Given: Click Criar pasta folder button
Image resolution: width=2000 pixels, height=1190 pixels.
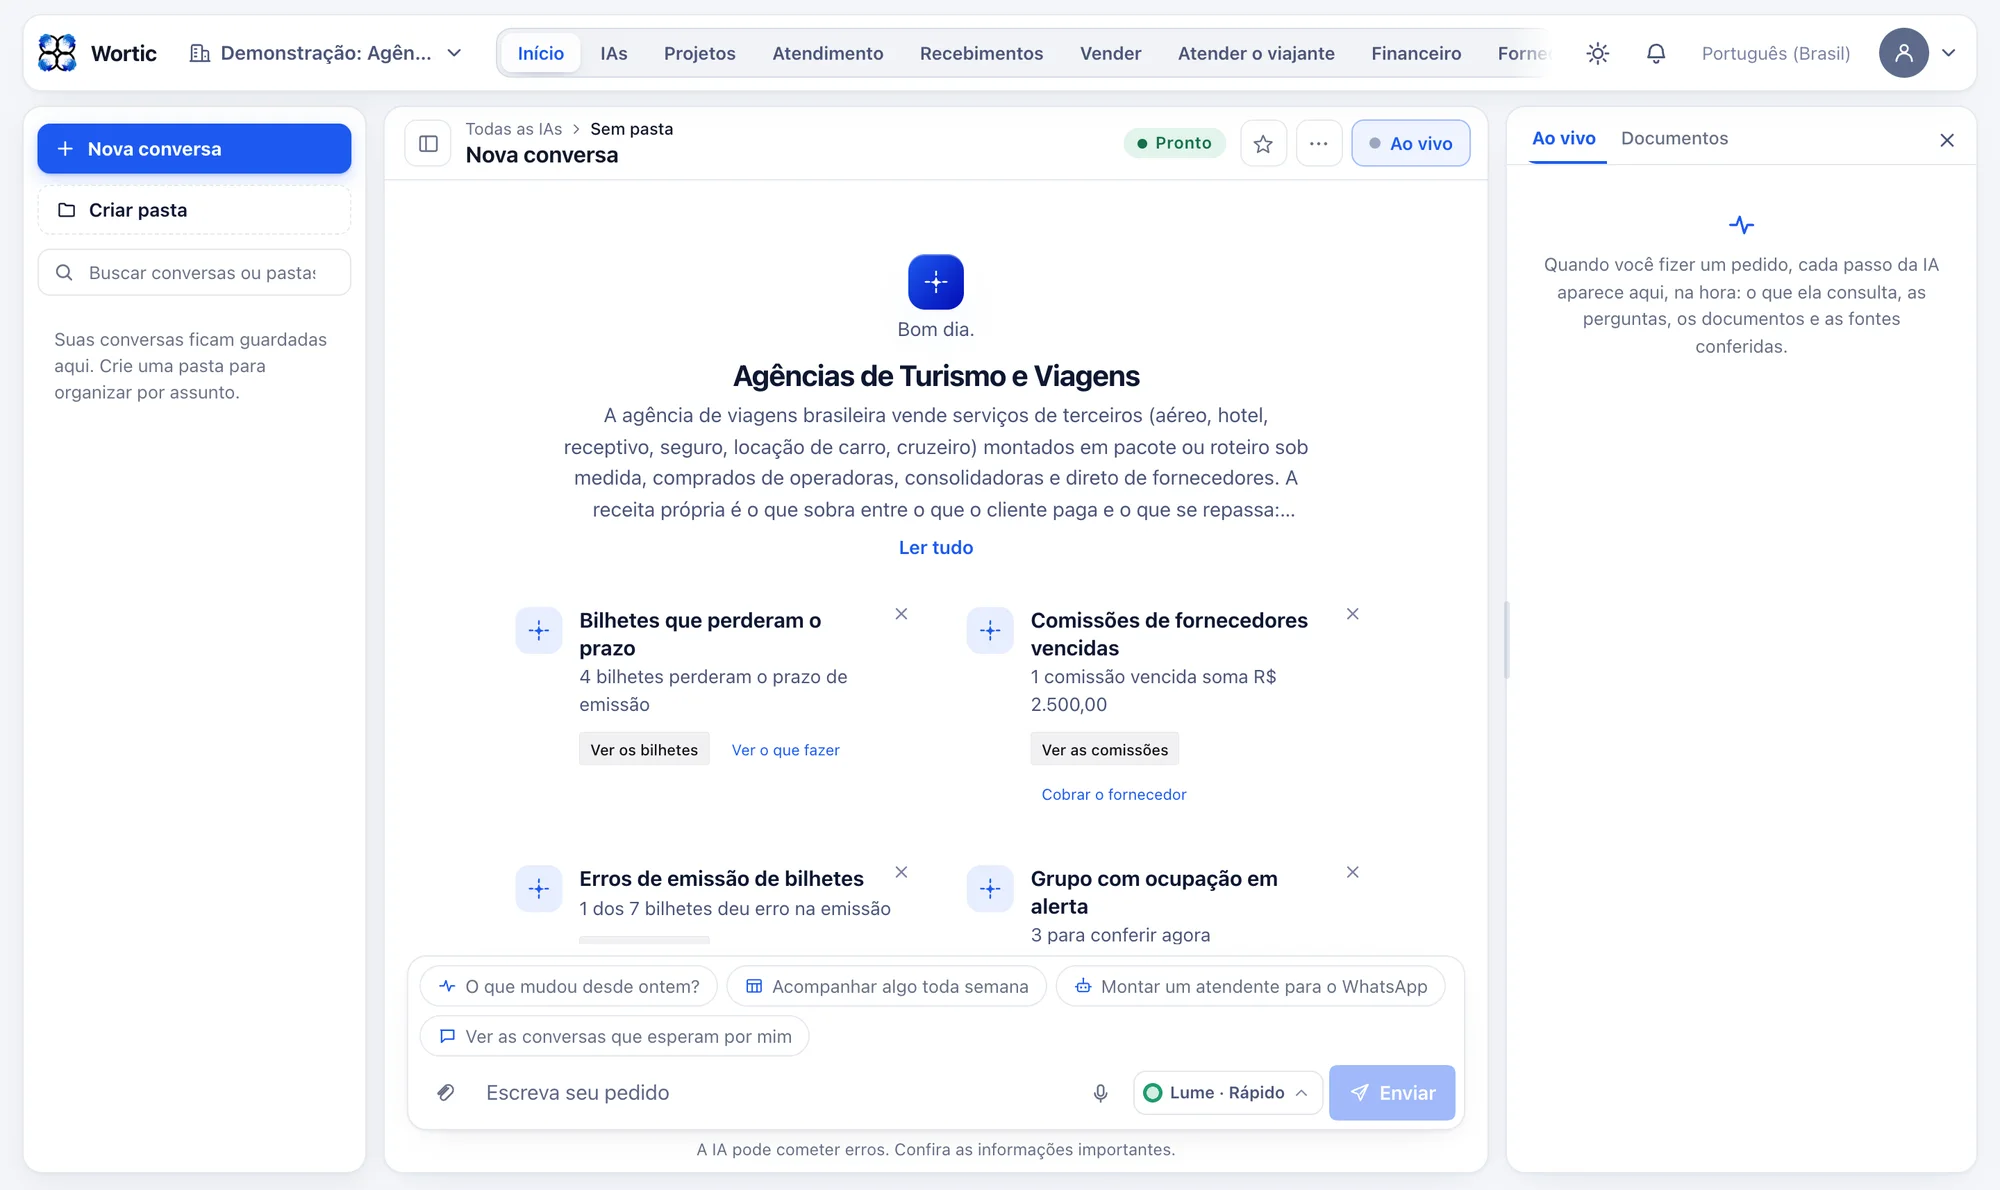Looking at the screenshot, I should (x=194, y=210).
